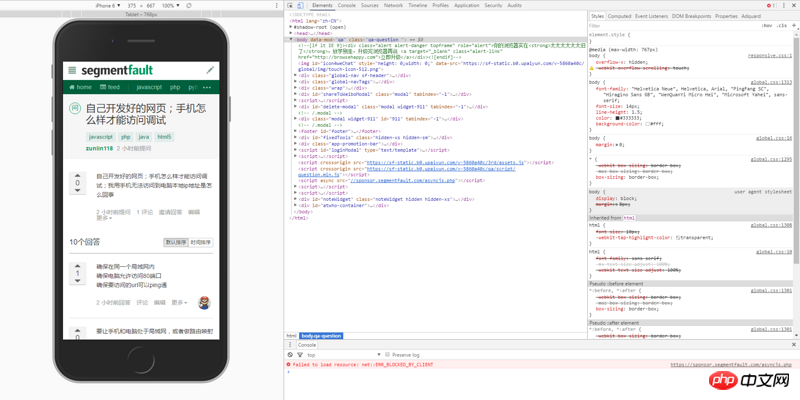Screen dimensions: 800x400
Task: Click the #fff background-color swatch
Action: [647, 124]
